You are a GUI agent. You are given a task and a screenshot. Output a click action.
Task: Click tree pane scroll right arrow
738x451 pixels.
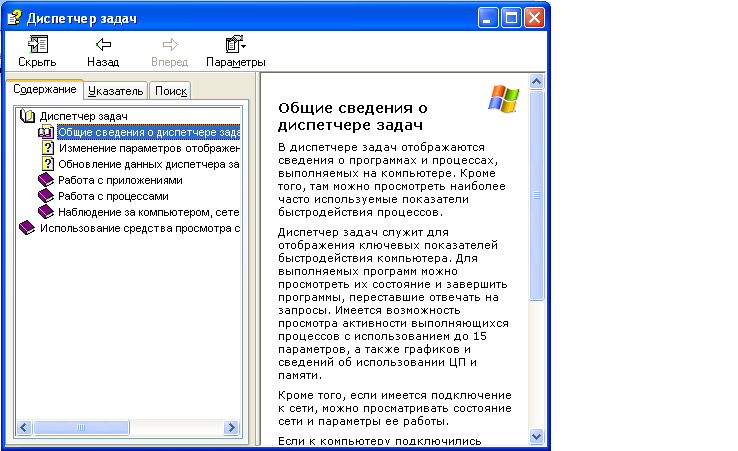[x=231, y=427]
